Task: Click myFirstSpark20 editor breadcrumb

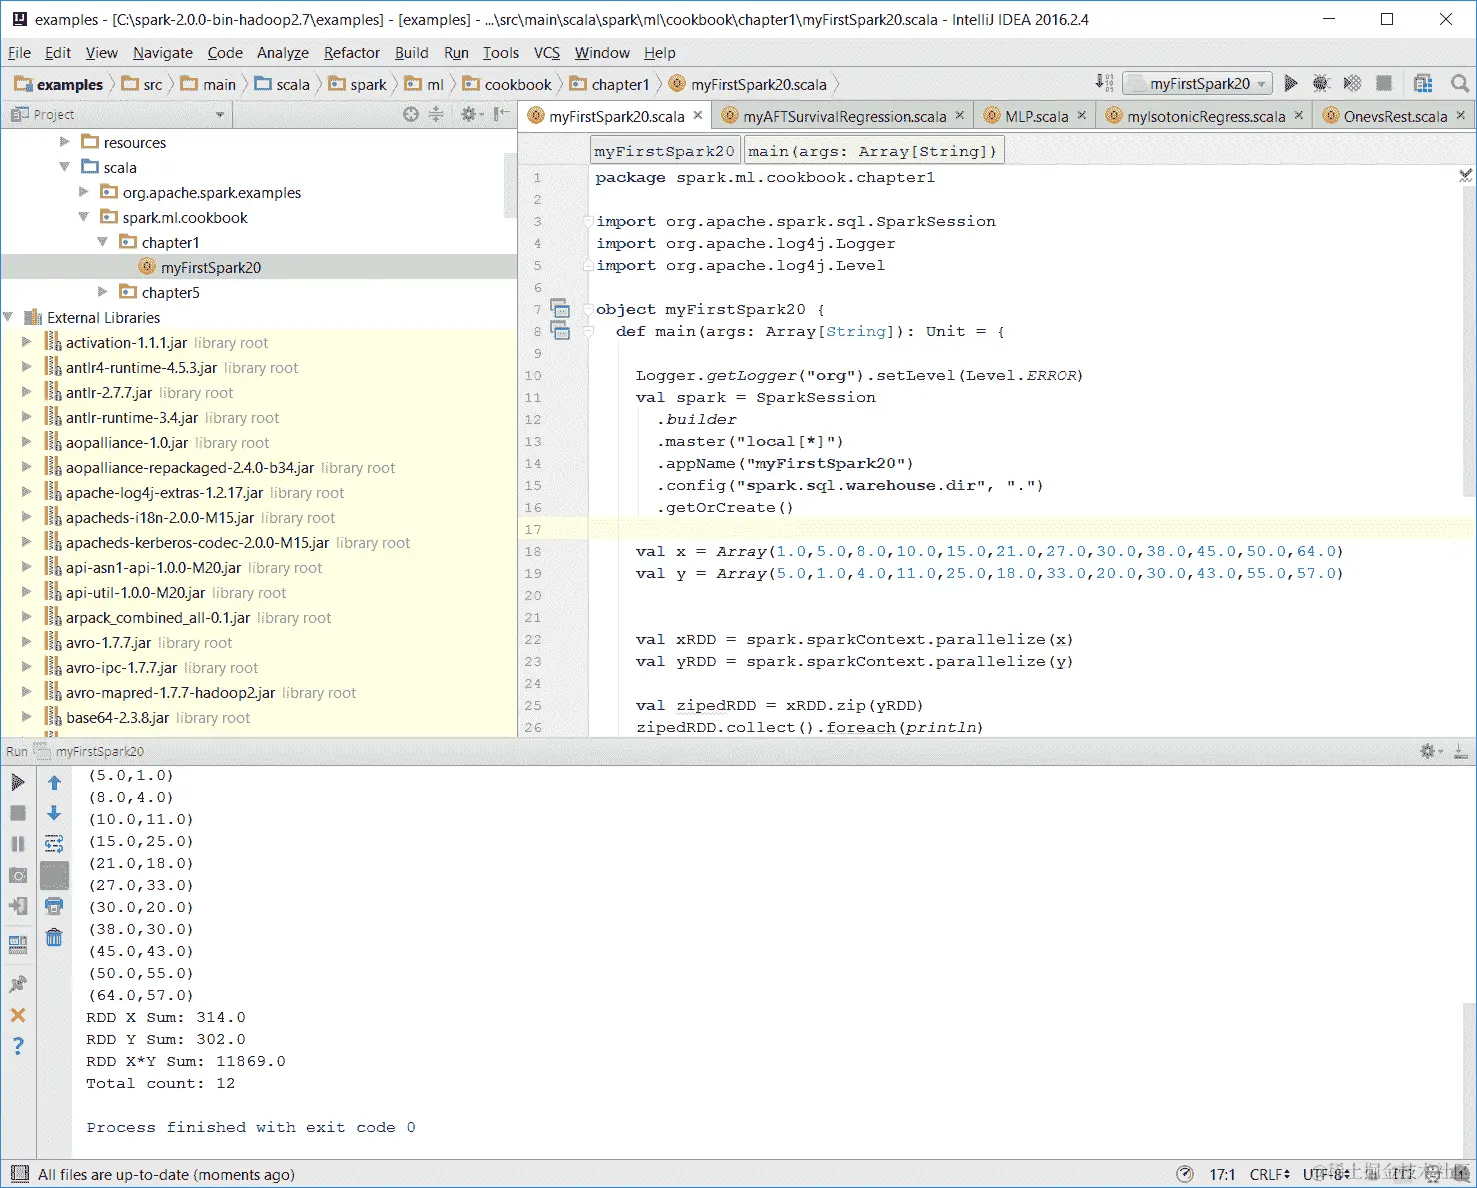Action: (664, 151)
